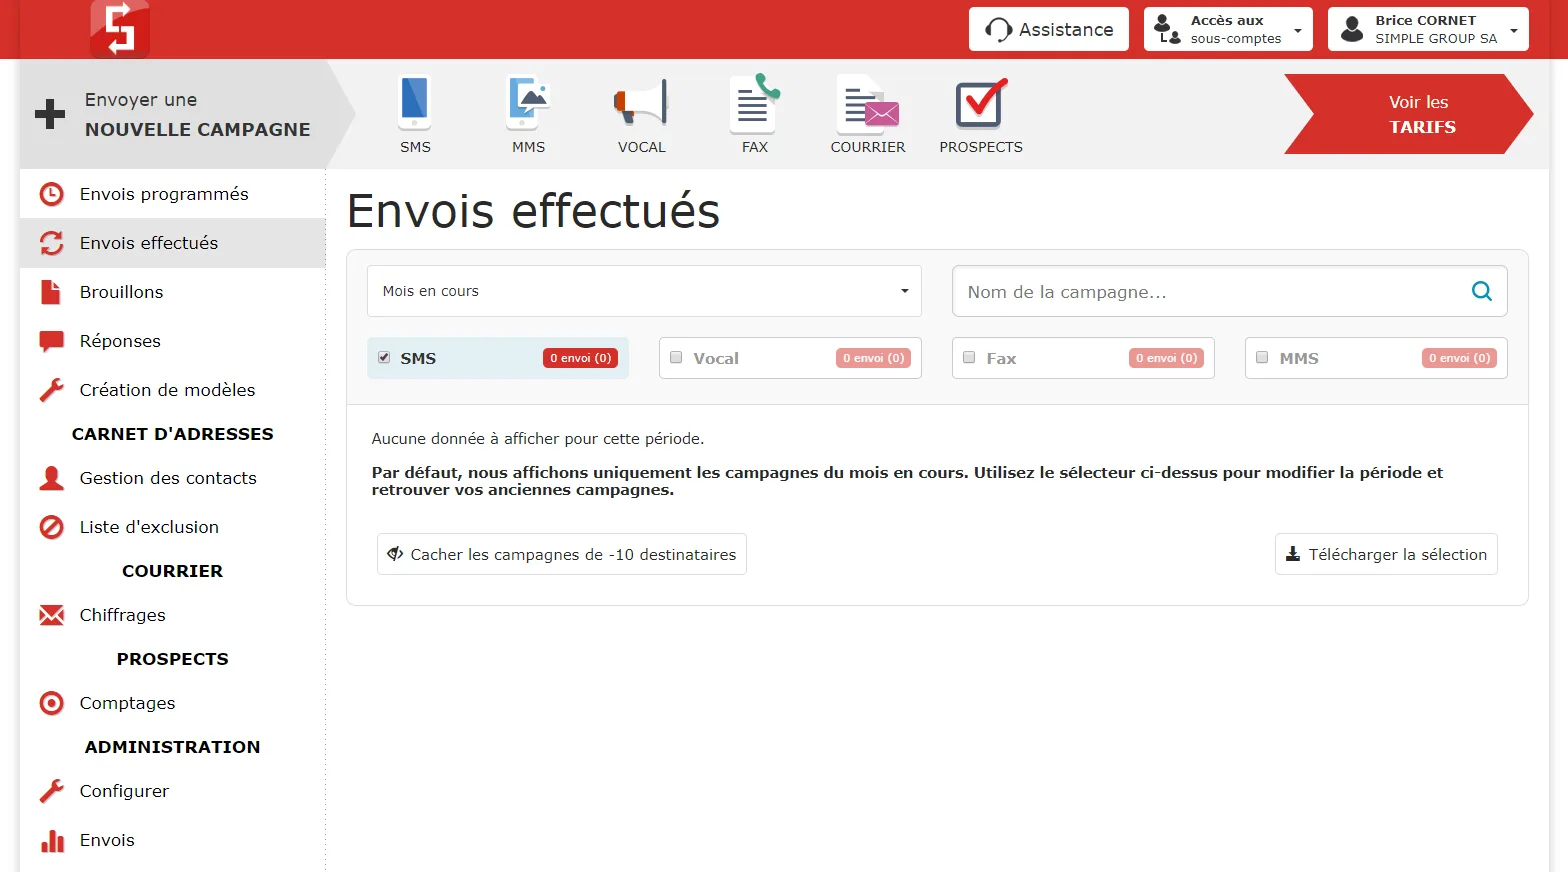Click the download icon on Télécharger
The width and height of the screenshot is (1568, 872).
(x=1293, y=554)
